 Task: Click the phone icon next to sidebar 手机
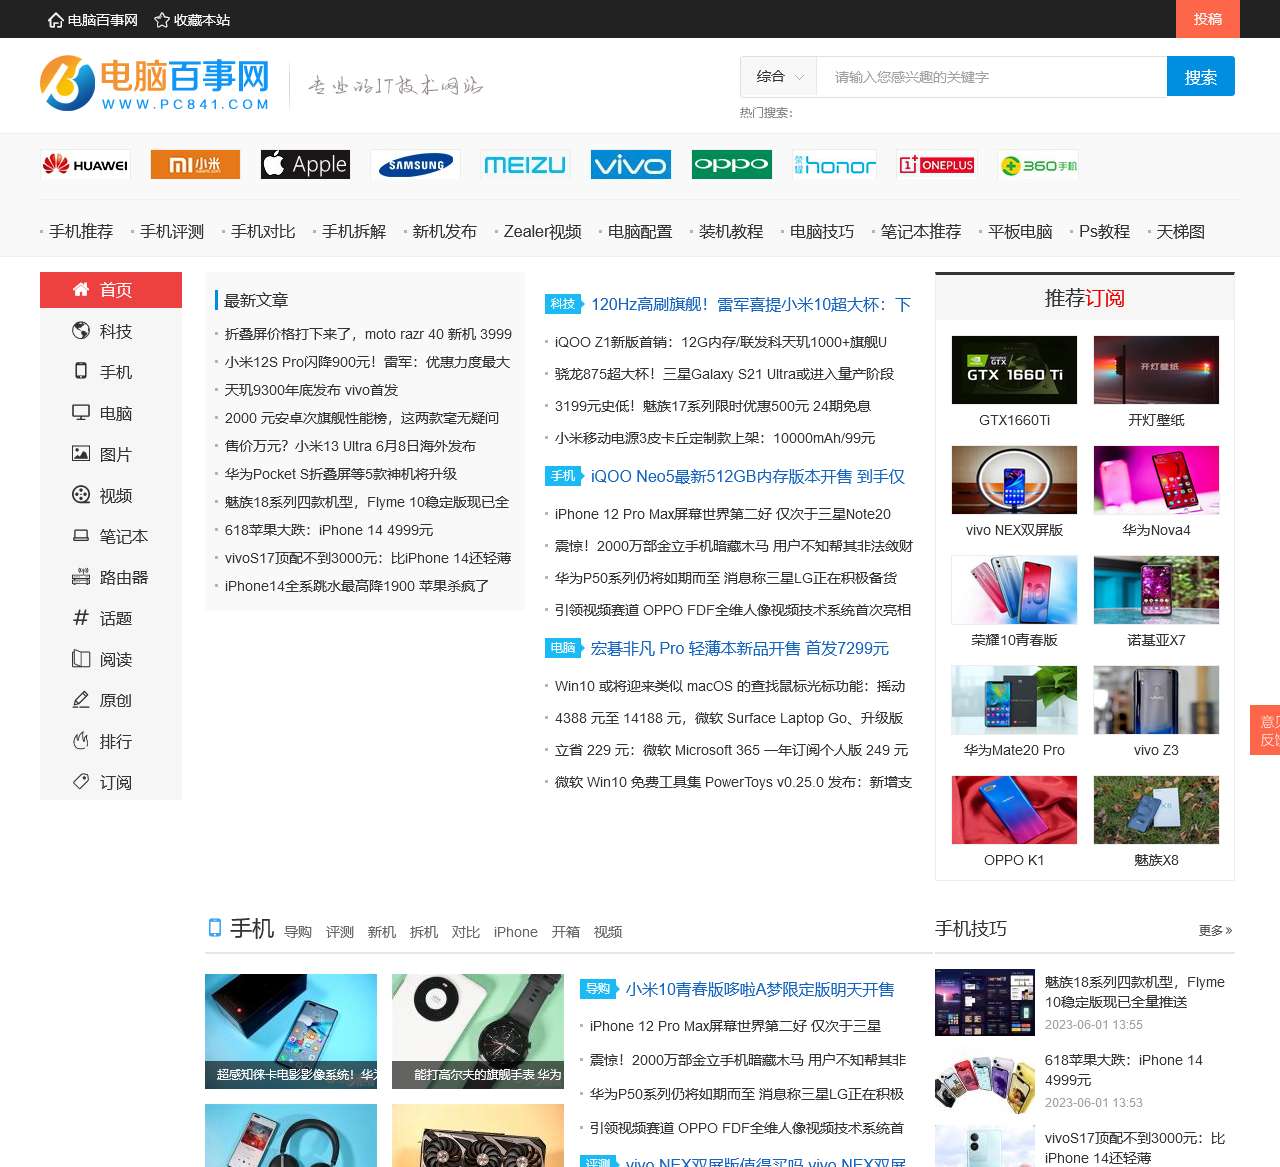81,371
